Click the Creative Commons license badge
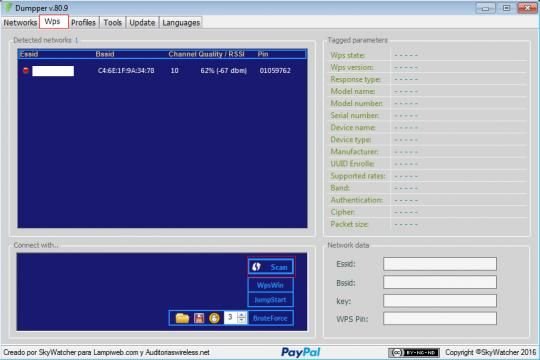The image size is (540, 360). (x=414, y=352)
